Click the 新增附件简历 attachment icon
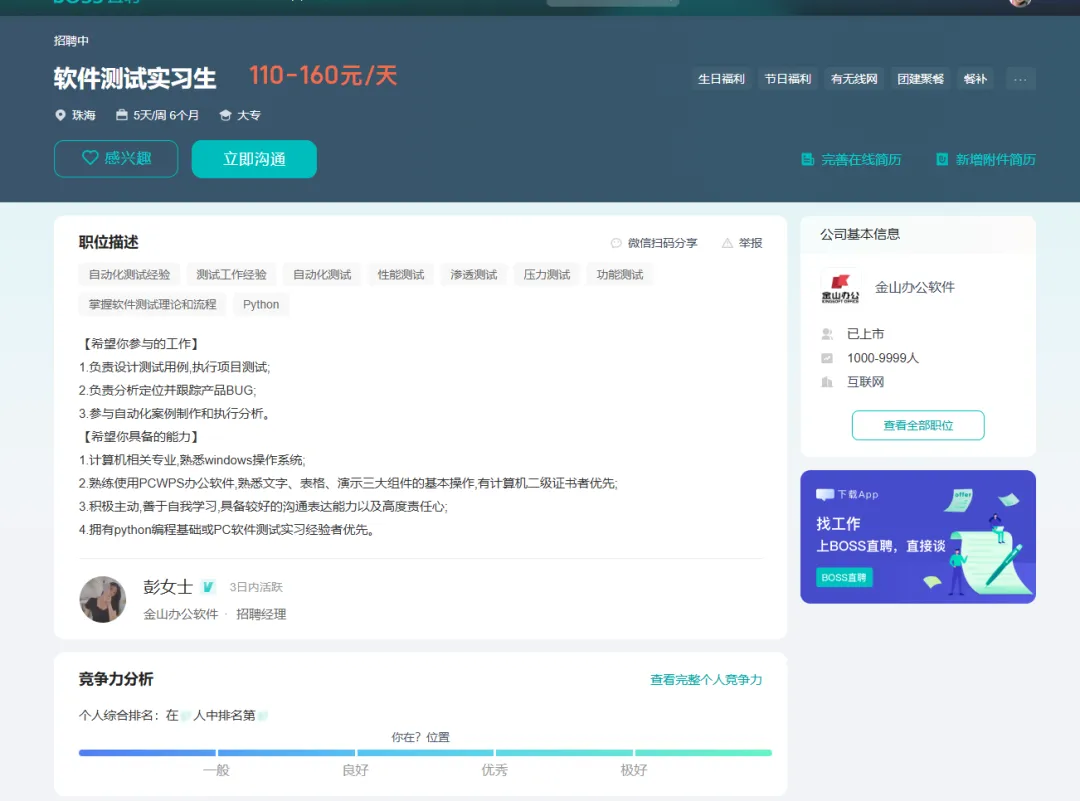Image resolution: width=1080 pixels, height=801 pixels. coord(942,160)
